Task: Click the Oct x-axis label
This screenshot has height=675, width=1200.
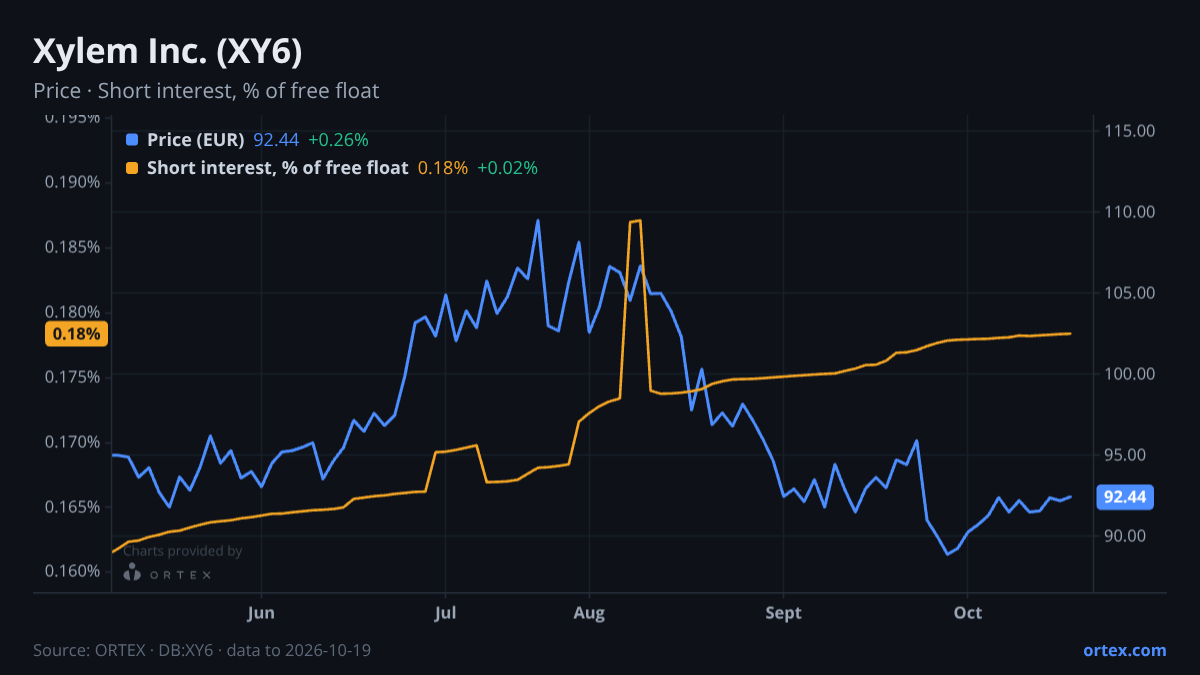Action: pos(967,613)
